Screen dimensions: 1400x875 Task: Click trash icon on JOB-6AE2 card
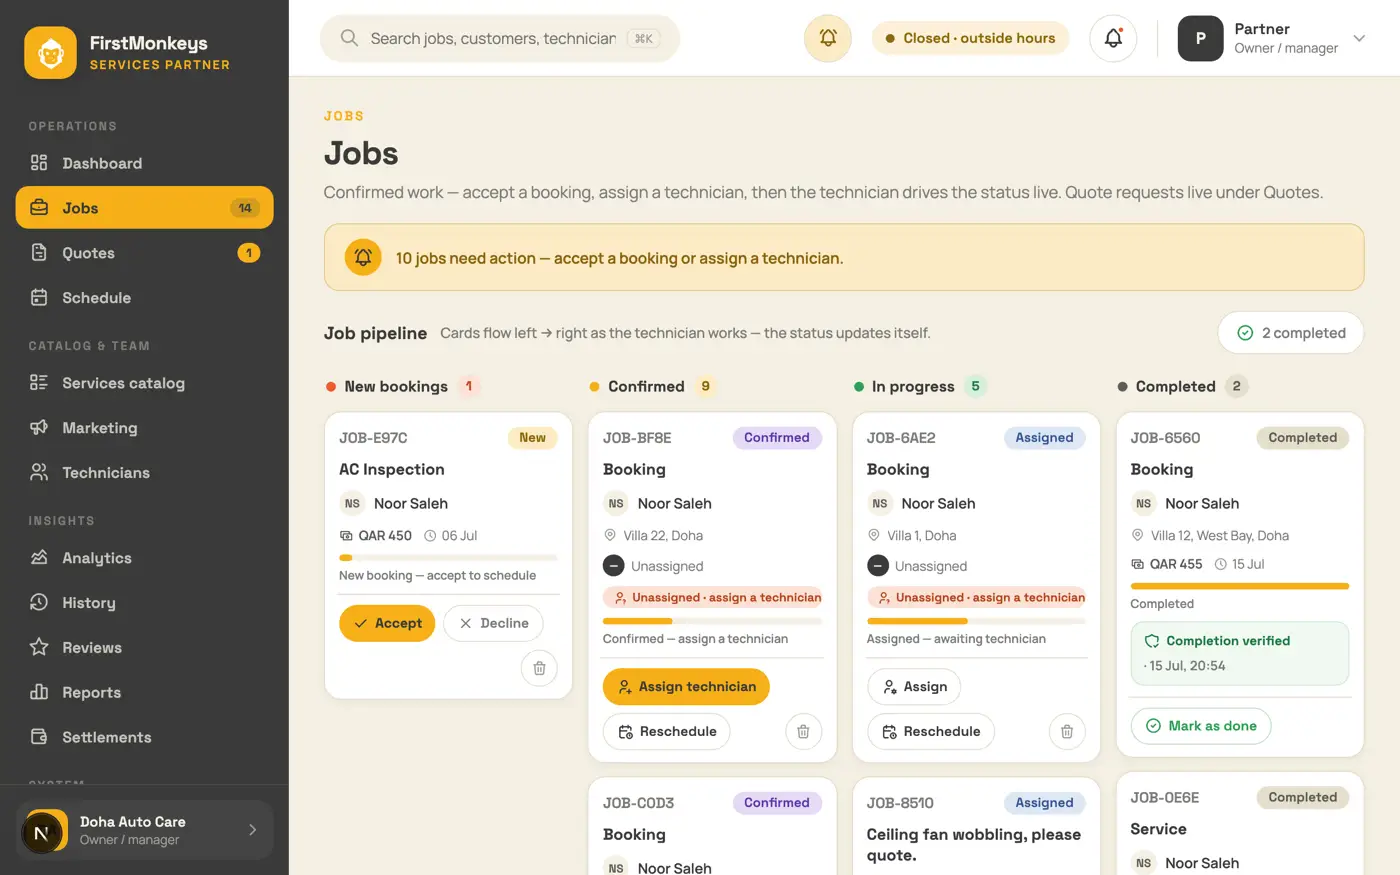click(1067, 731)
